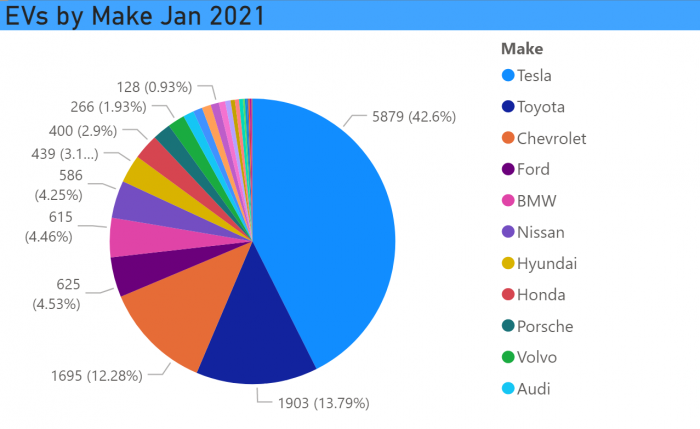This screenshot has height=429, width=700.
Task: Select the 625 (4.53%) data label
Action: pyautogui.click(x=57, y=294)
